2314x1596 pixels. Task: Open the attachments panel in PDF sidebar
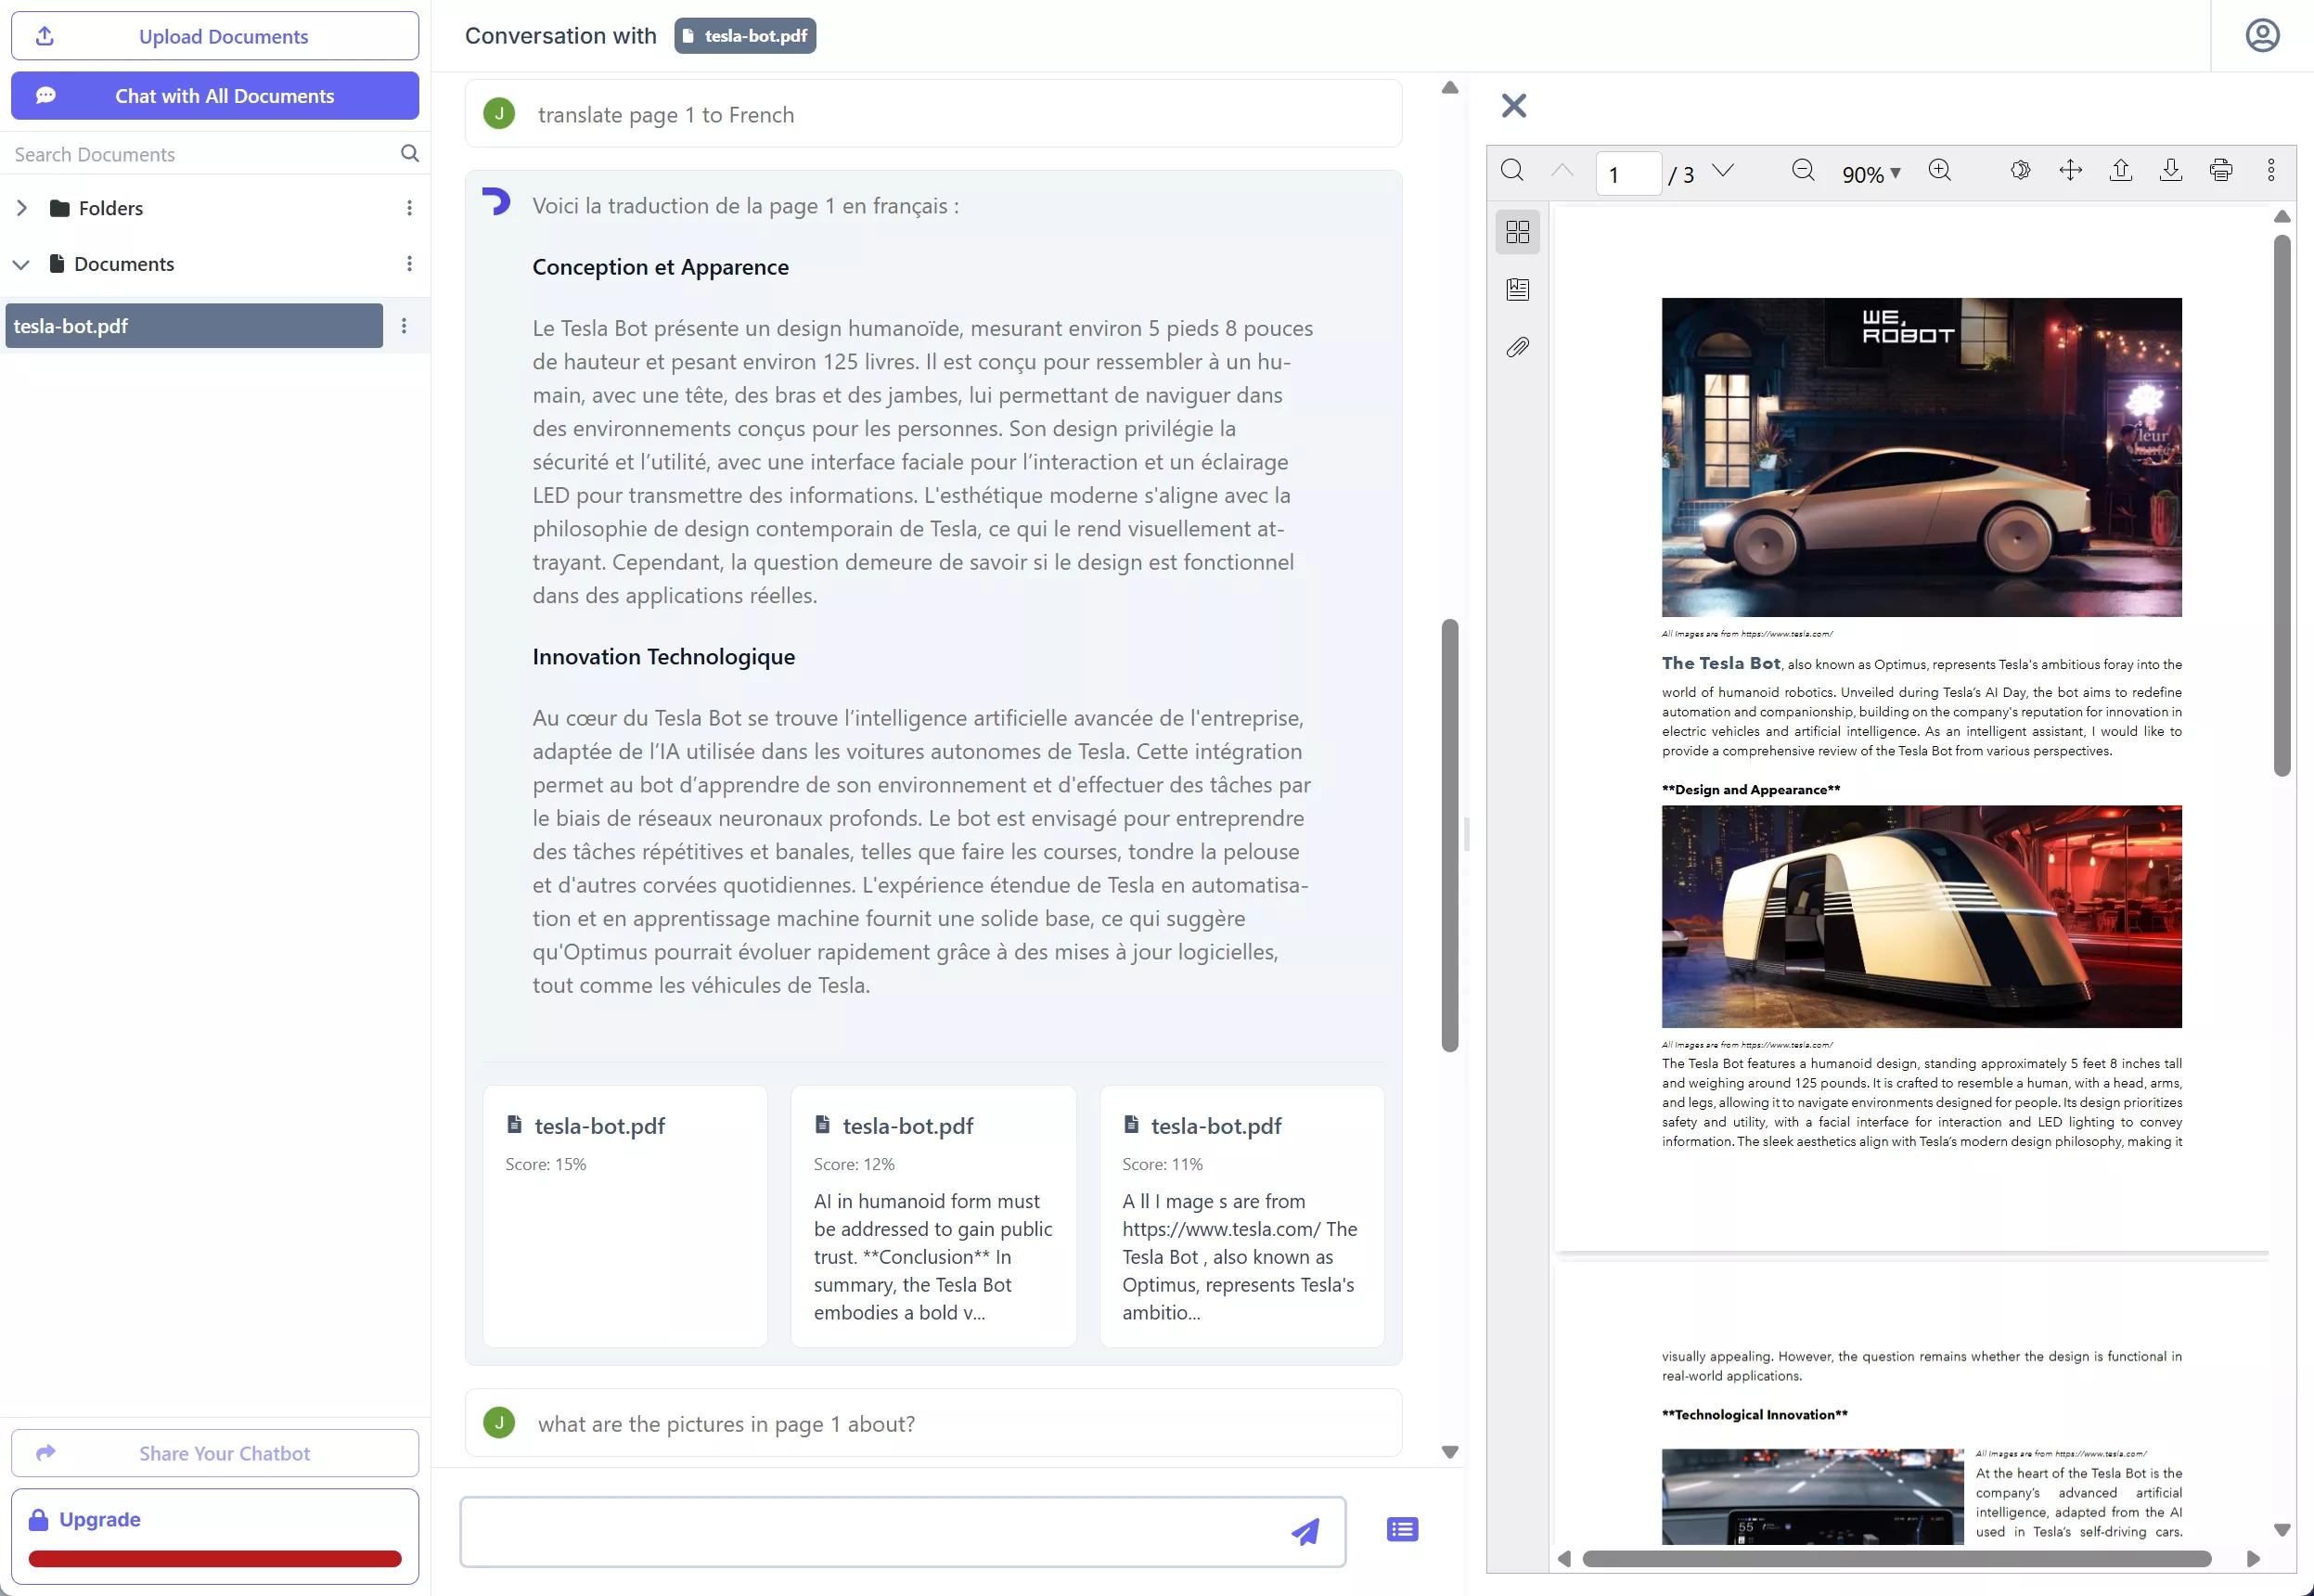tap(1517, 347)
